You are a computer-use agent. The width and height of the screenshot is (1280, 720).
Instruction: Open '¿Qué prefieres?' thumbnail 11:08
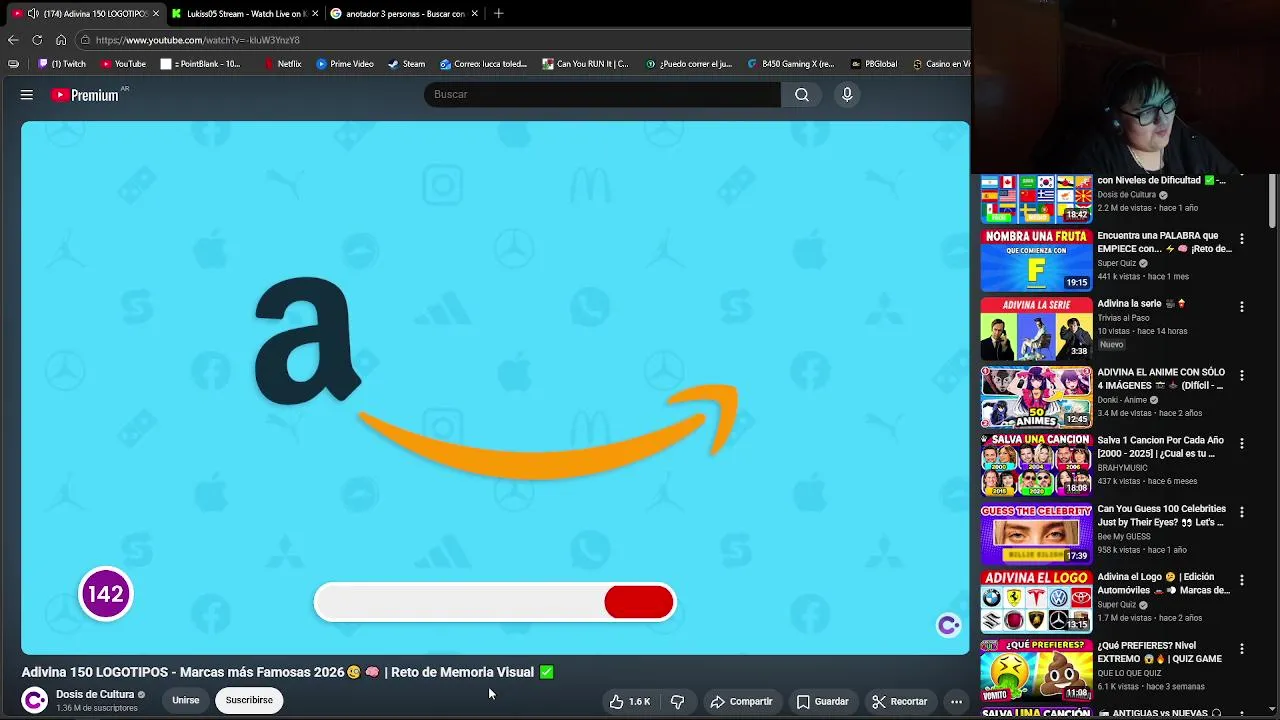[x=1036, y=671]
